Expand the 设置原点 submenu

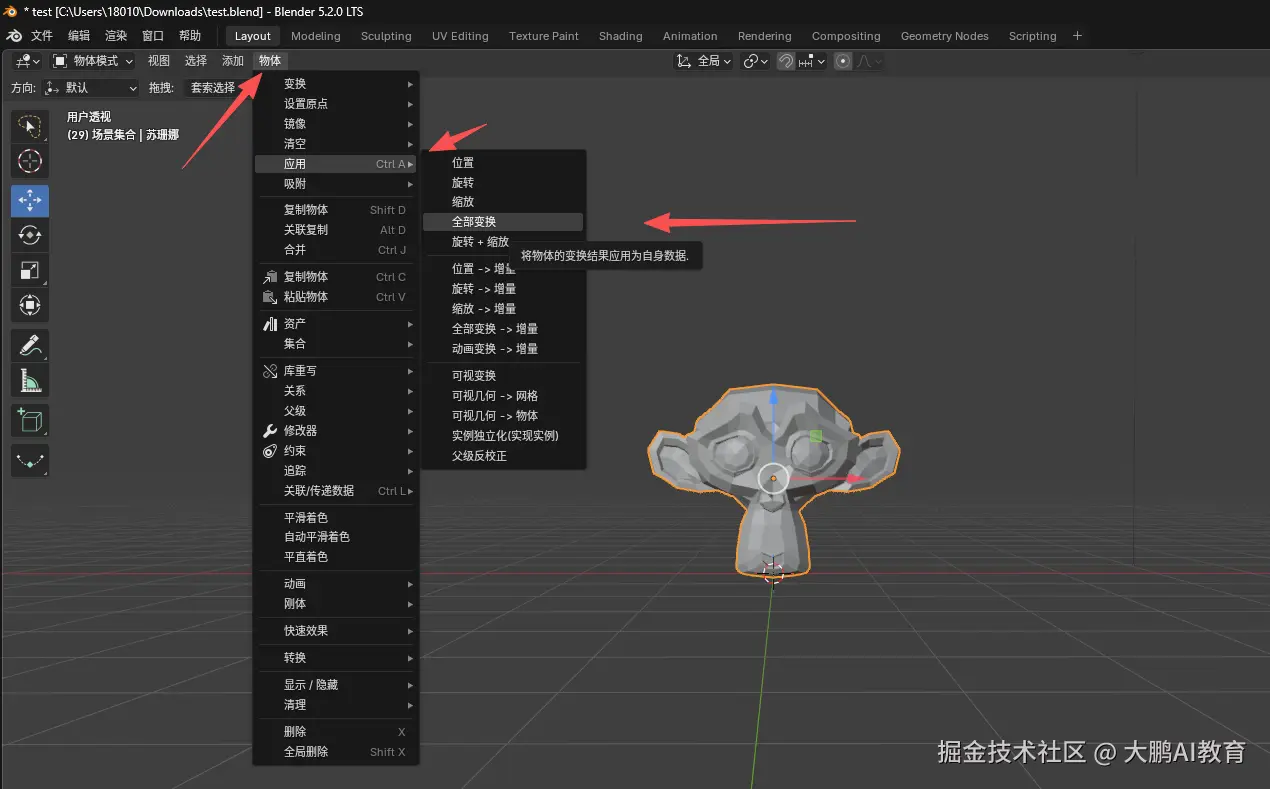coord(336,104)
